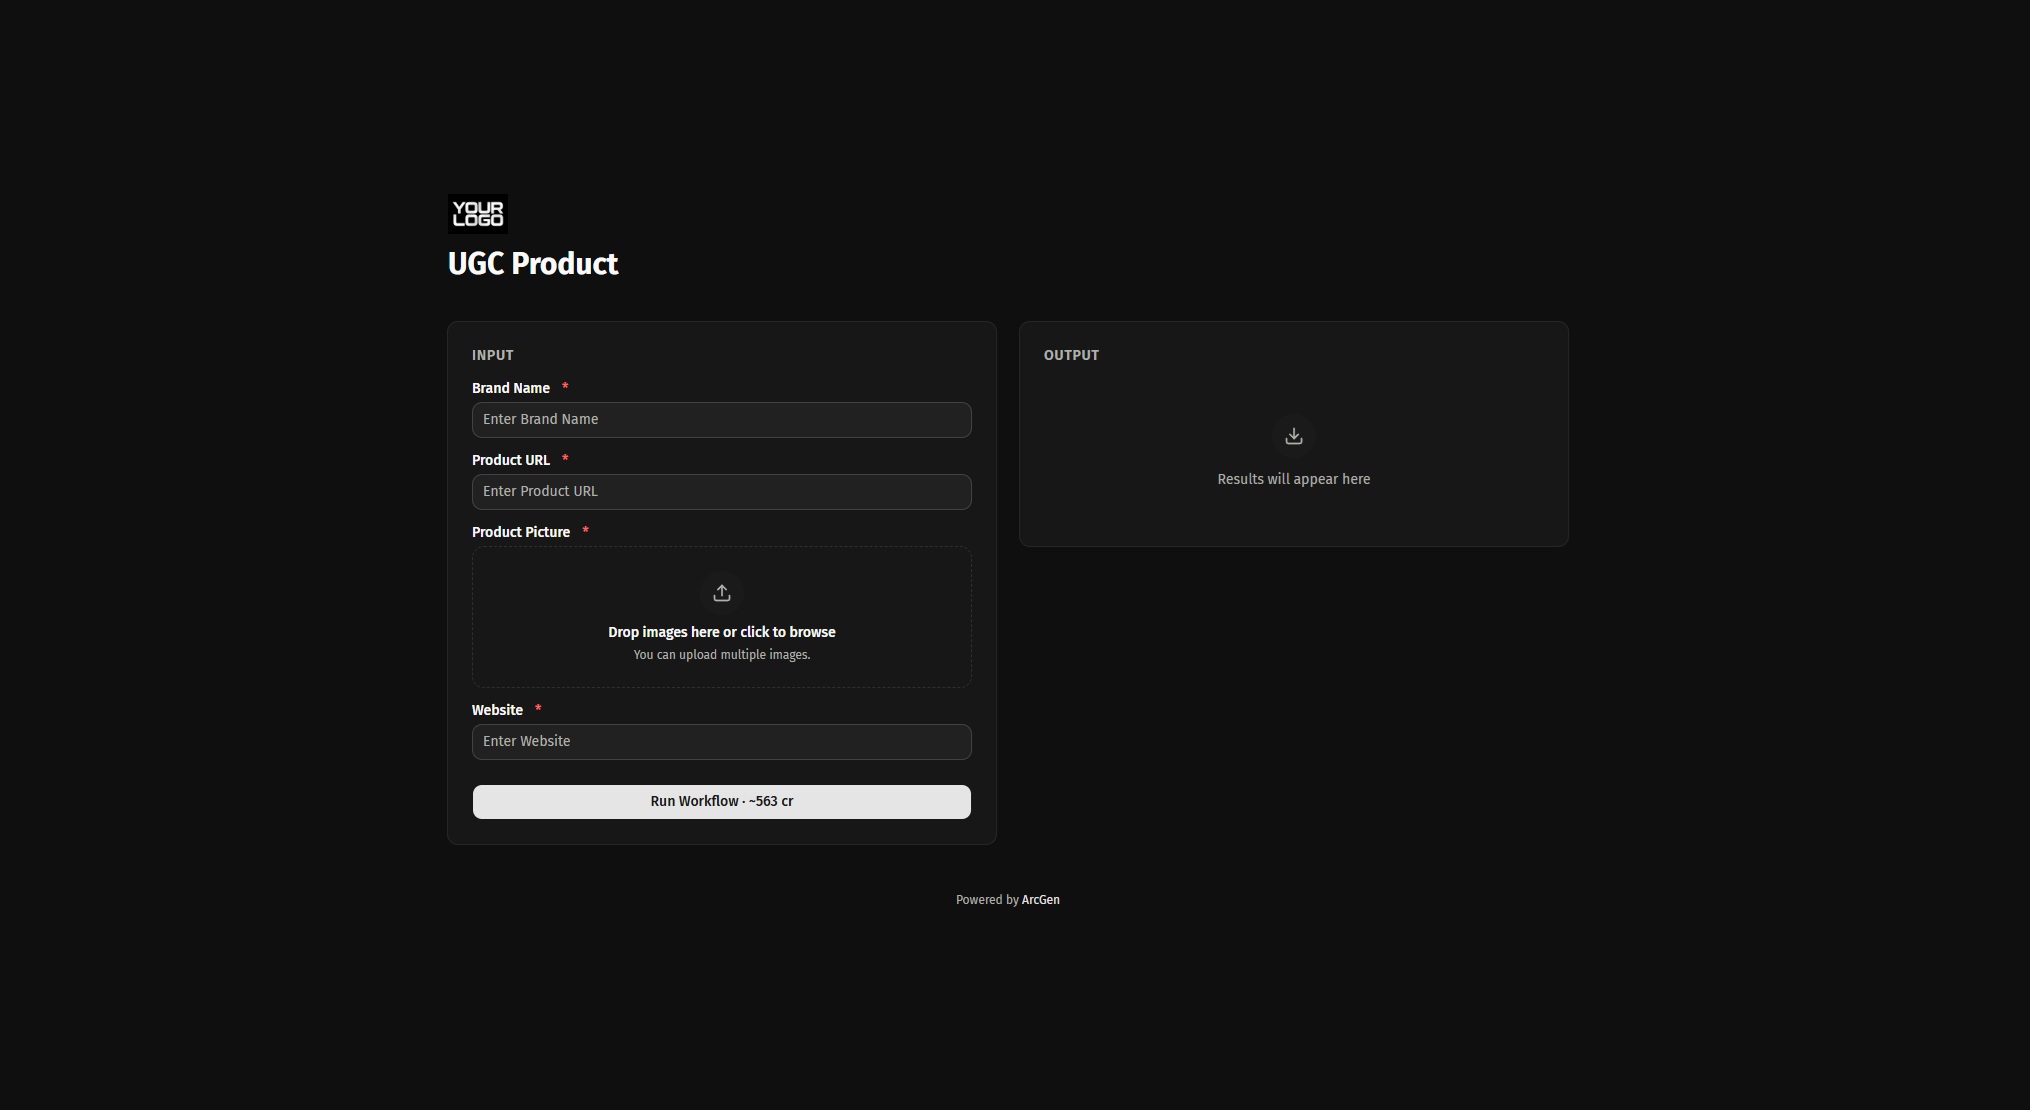Viewport: 2030px width, 1110px height.
Task: Click the 'You can upload multiple images' hint
Action: click(x=721, y=655)
